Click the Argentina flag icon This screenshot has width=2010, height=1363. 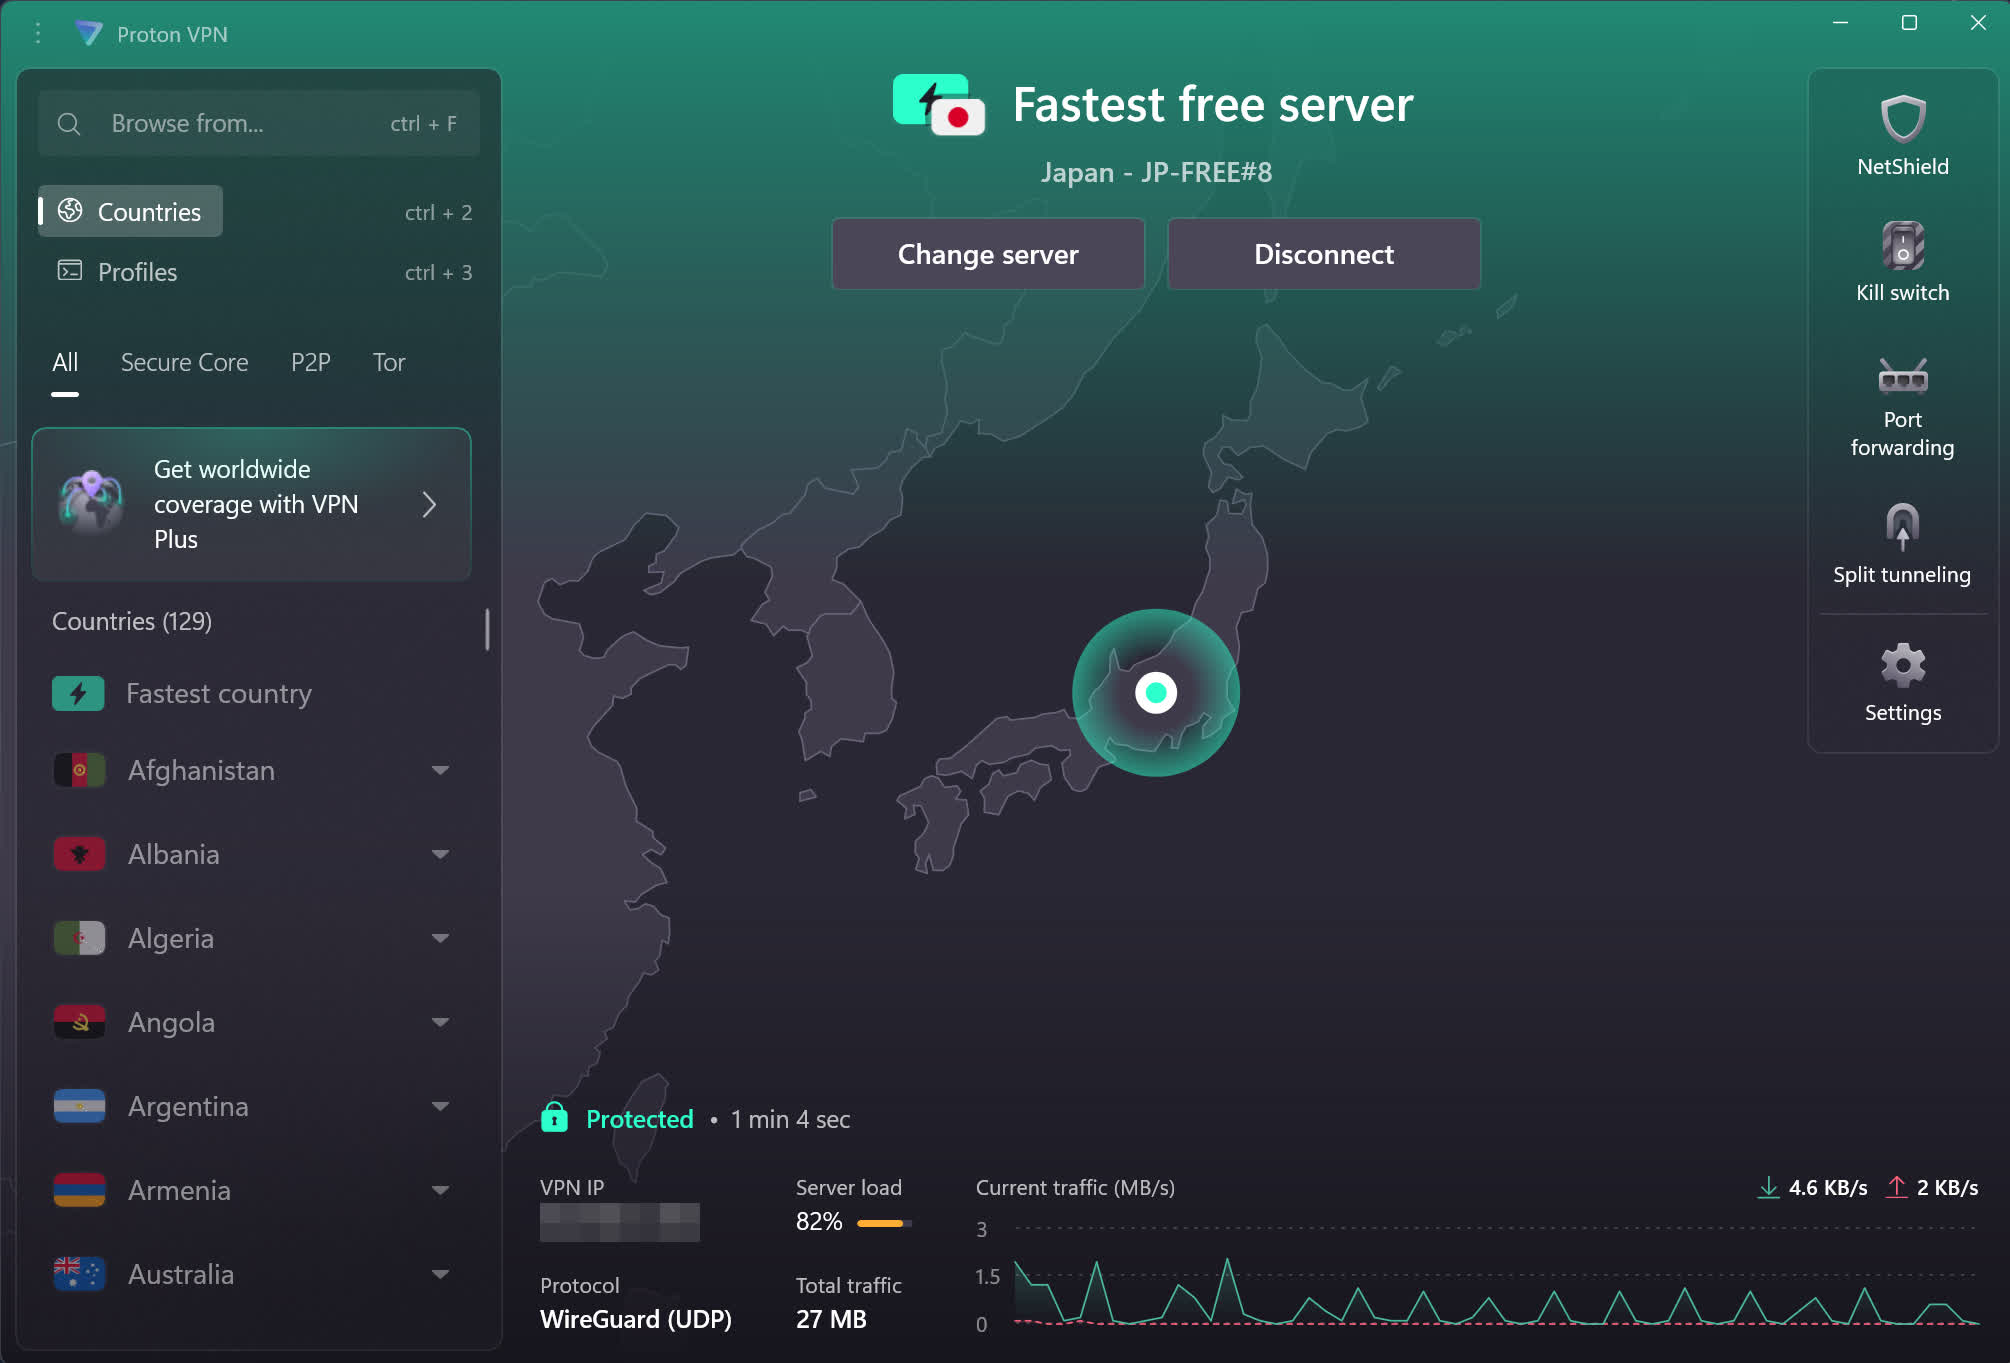[79, 1106]
